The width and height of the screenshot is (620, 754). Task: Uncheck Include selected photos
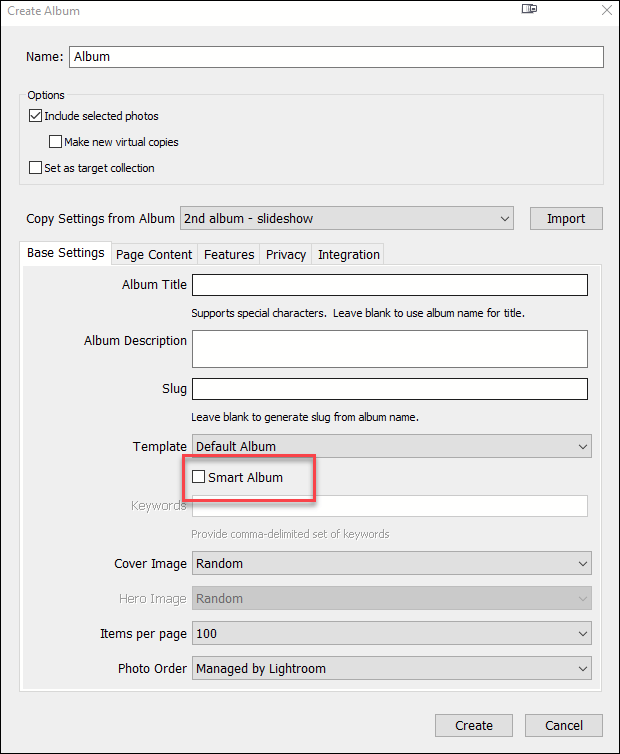[x=35, y=116]
